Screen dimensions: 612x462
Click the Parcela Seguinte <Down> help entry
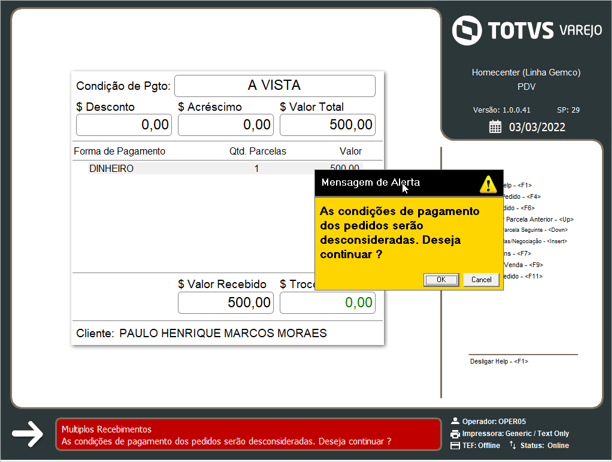coord(536,230)
